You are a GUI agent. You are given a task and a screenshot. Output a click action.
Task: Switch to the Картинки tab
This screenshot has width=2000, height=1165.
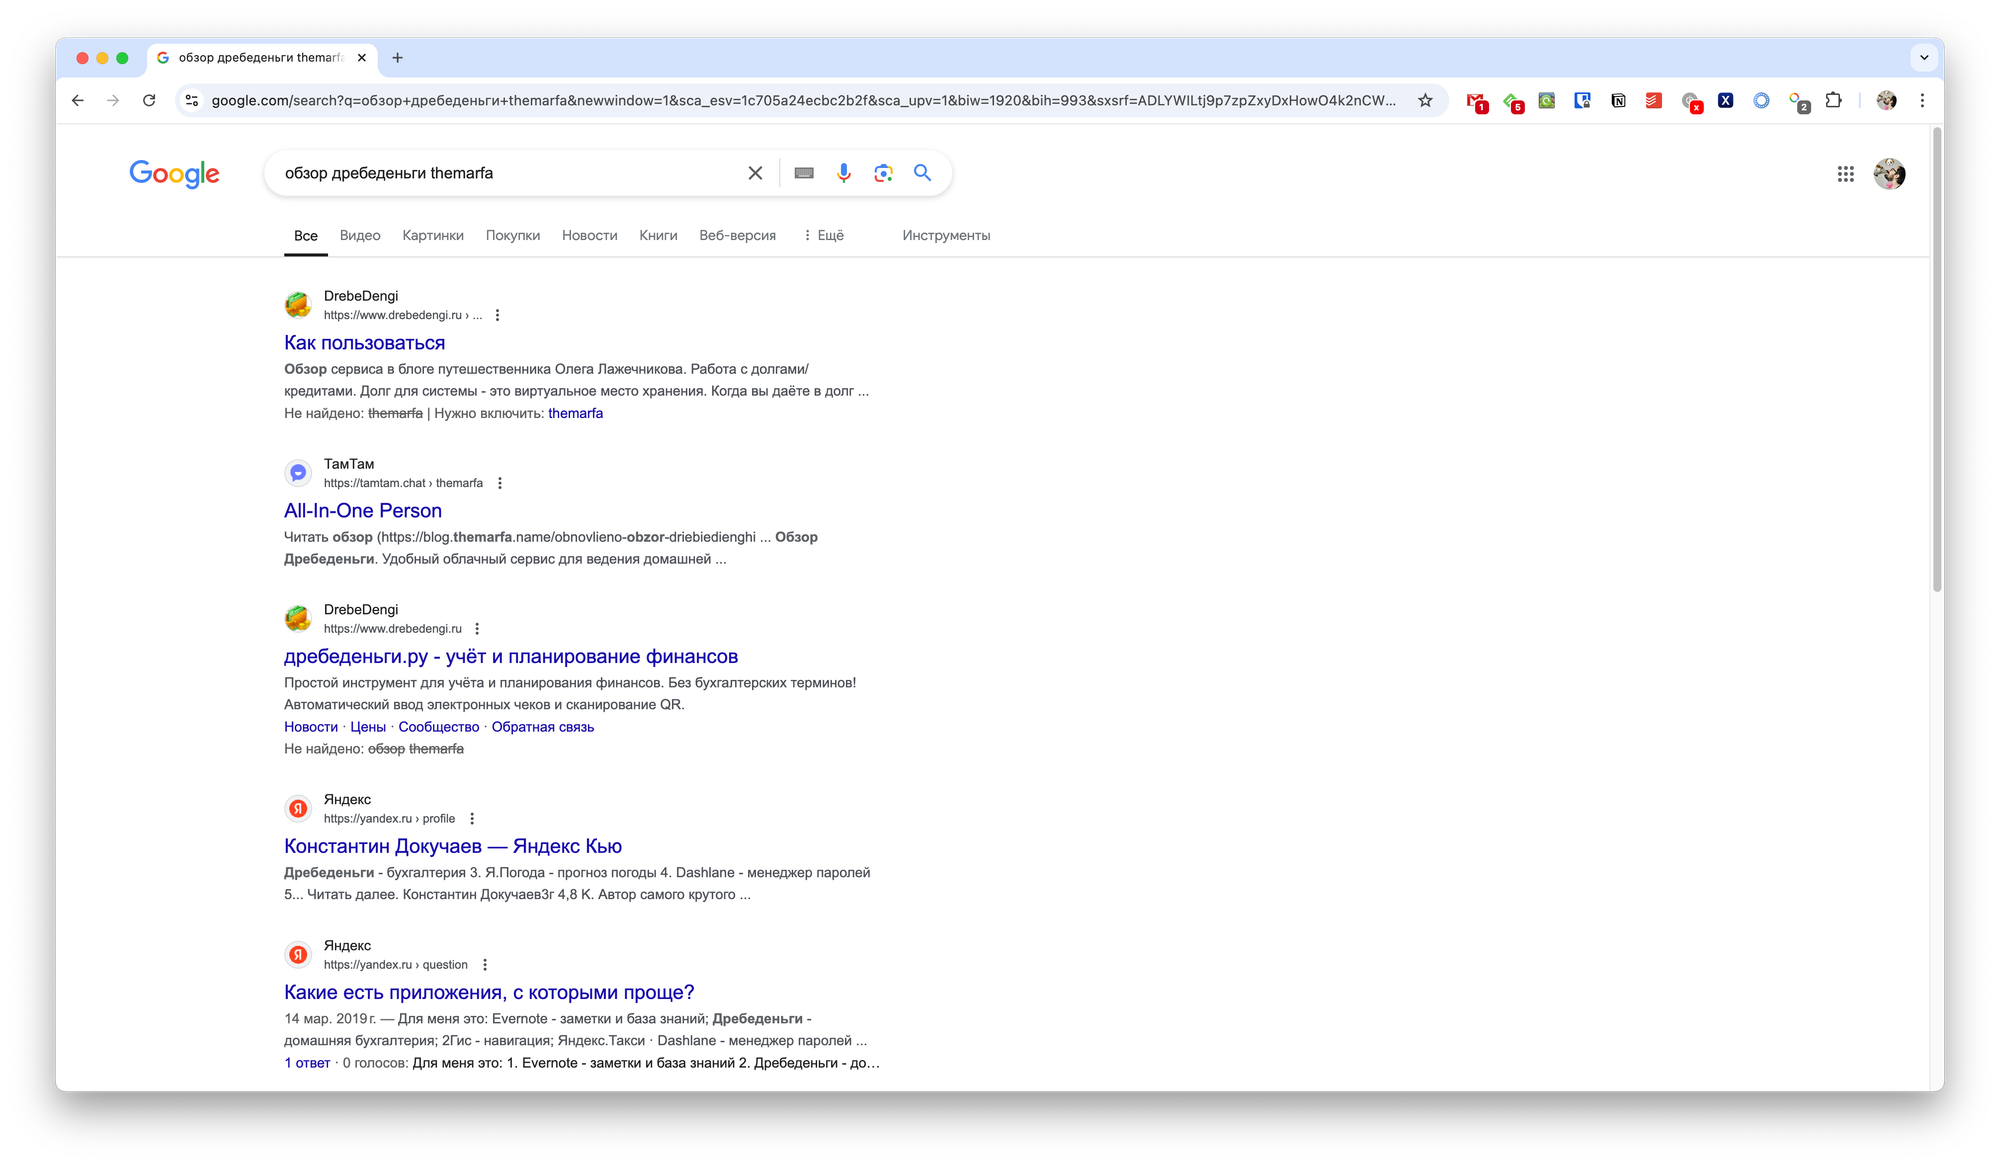click(433, 235)
